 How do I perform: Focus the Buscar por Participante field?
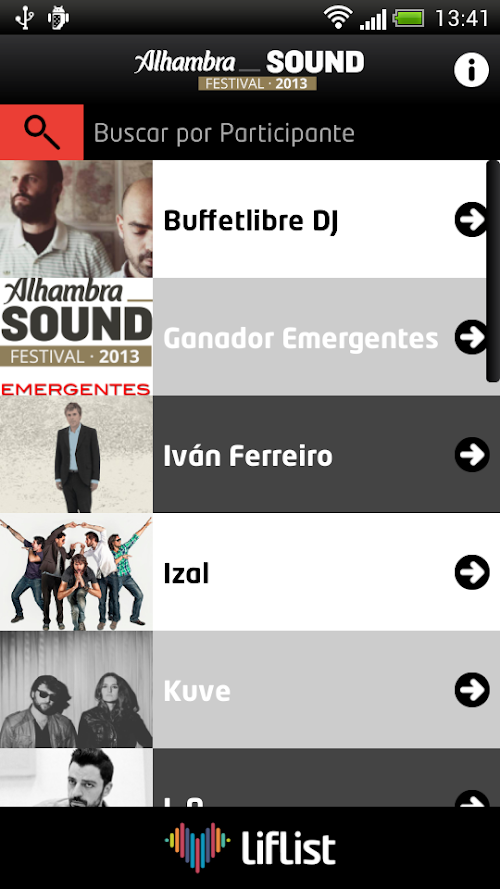pyautogui.click(x=291, y=132)
